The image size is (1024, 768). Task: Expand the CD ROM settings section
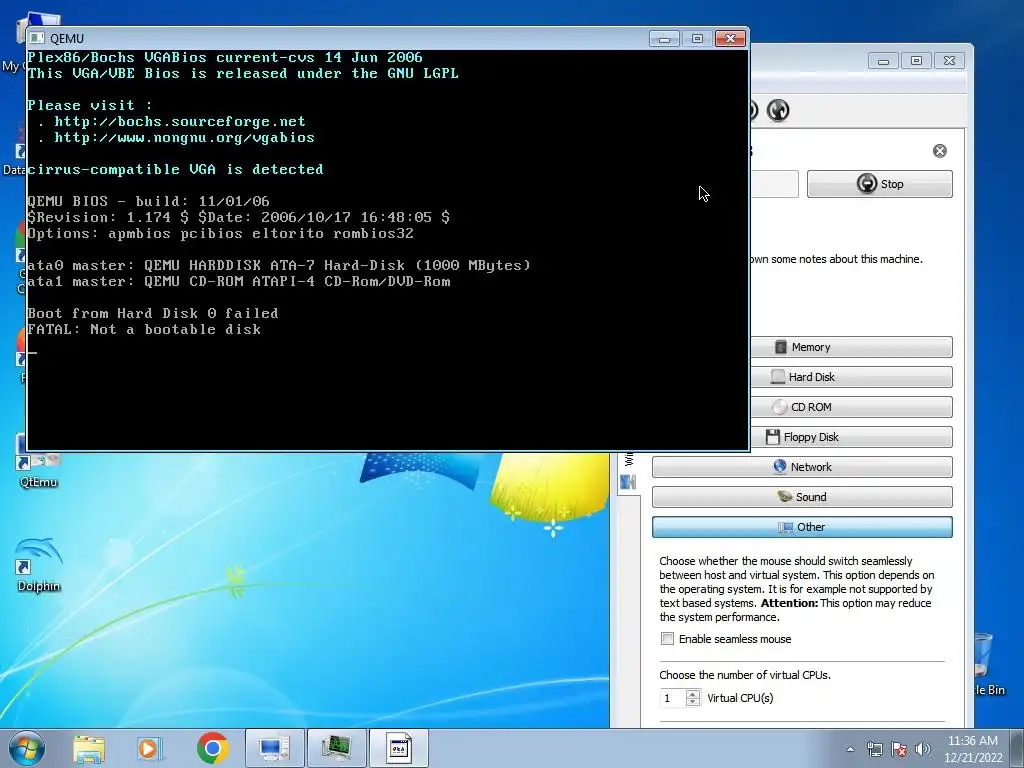click(851, 407)
